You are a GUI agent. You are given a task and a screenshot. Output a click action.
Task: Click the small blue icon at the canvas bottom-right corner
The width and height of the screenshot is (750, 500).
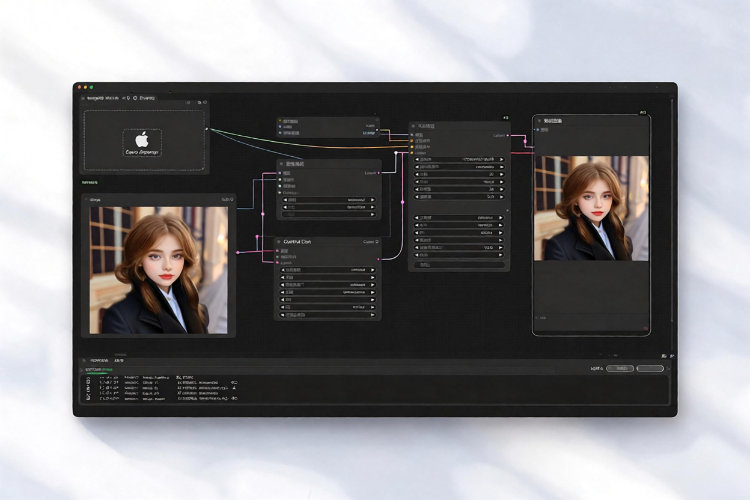coord(672,356)
